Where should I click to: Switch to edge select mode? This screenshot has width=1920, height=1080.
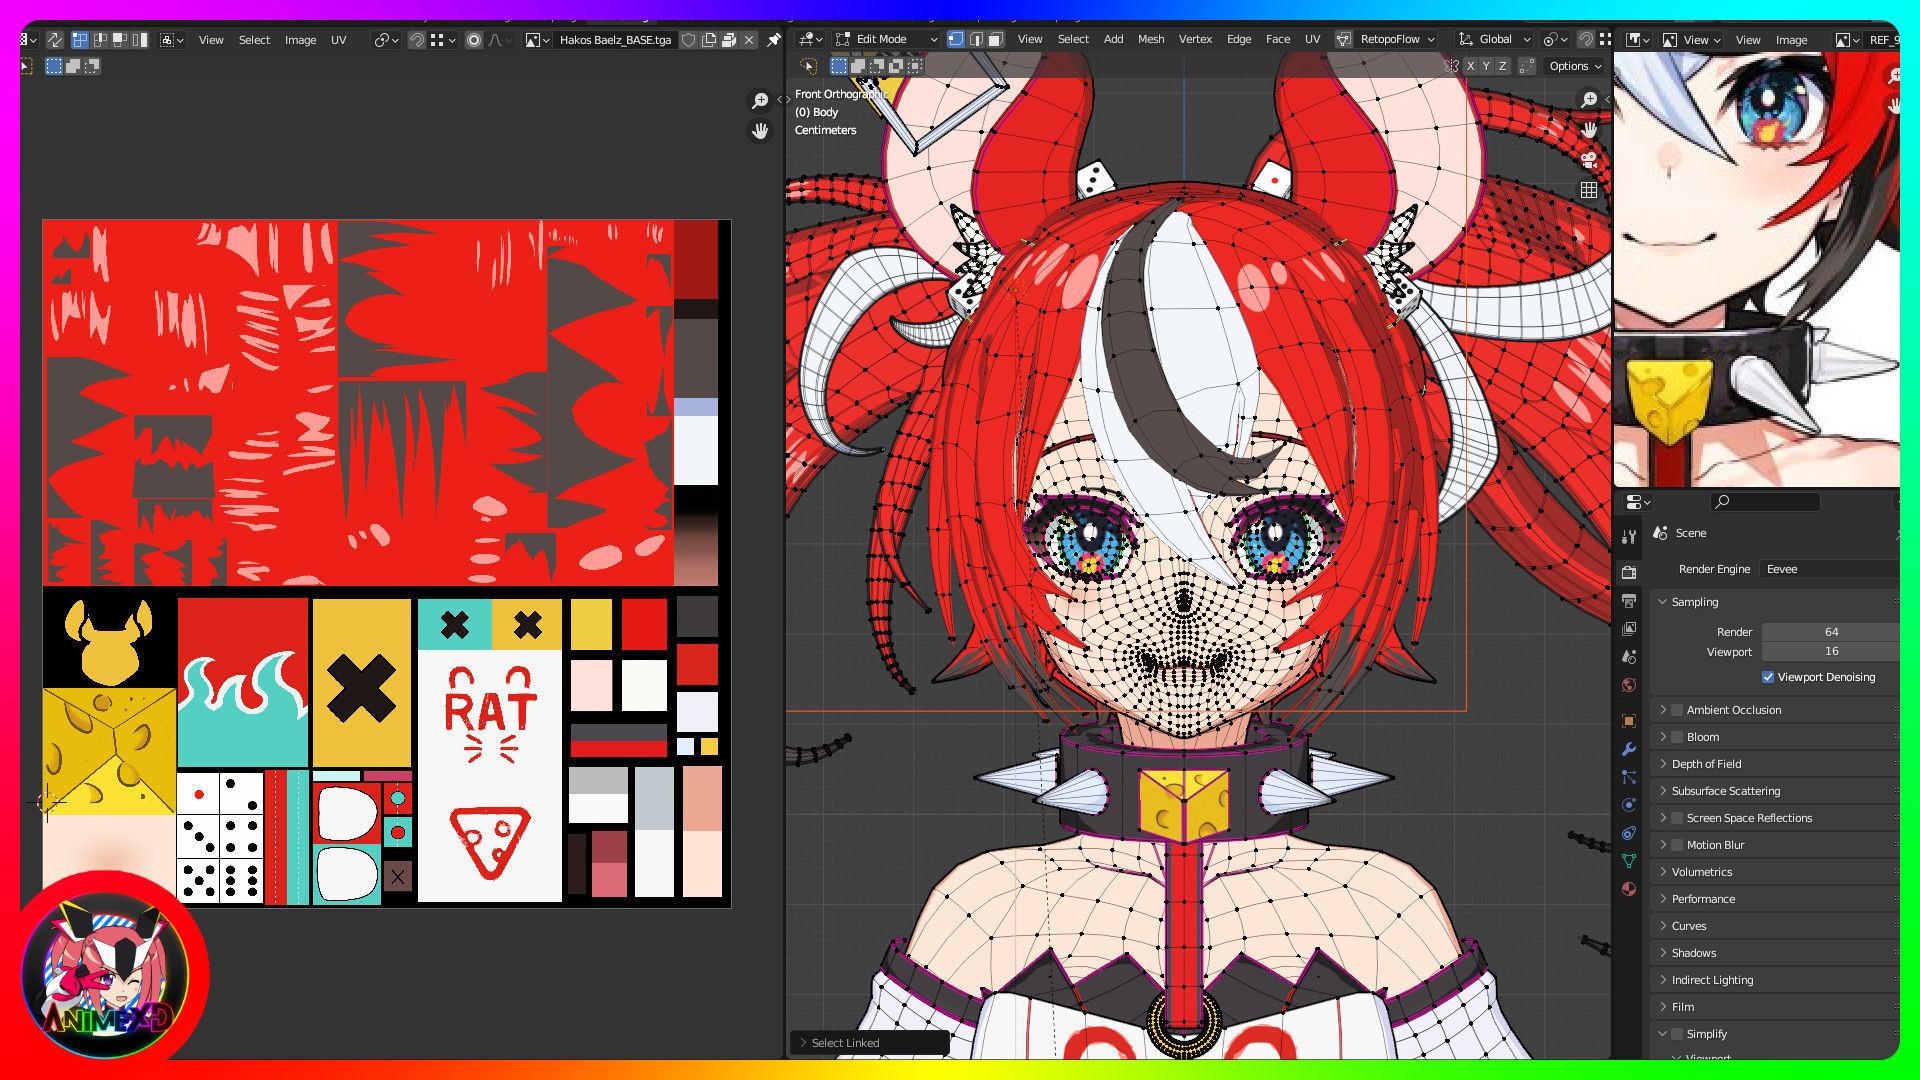pyautogui.click(x=975, y=39)
